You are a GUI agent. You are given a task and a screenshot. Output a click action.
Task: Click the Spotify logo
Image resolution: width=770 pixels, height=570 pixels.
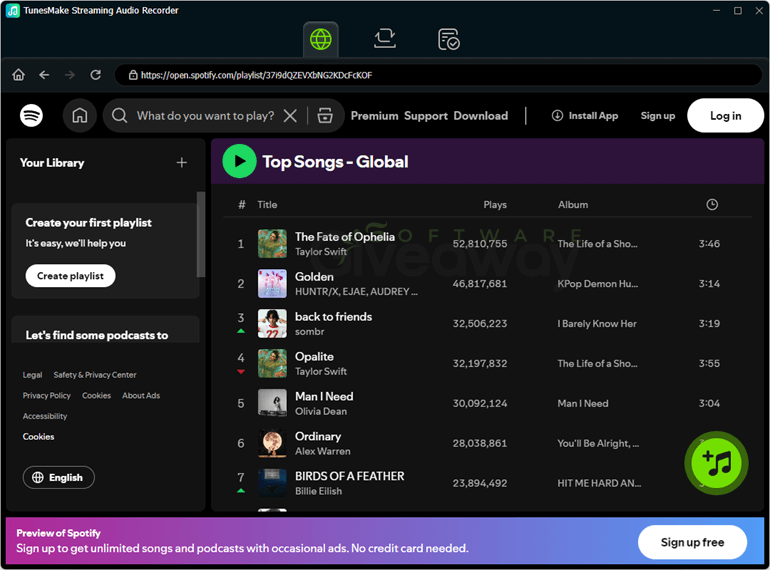tap(31, 115)
